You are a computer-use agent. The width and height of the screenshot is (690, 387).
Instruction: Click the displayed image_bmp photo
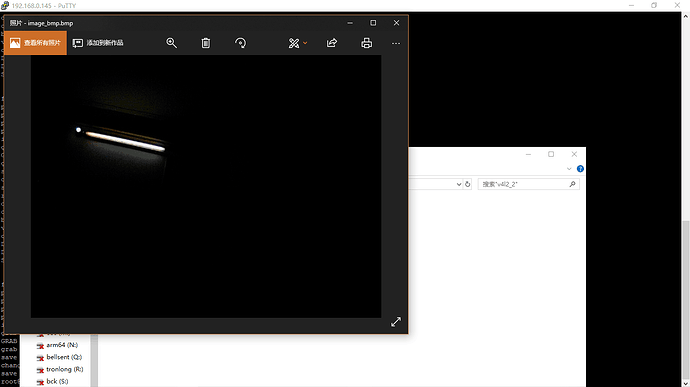(206, 186)
